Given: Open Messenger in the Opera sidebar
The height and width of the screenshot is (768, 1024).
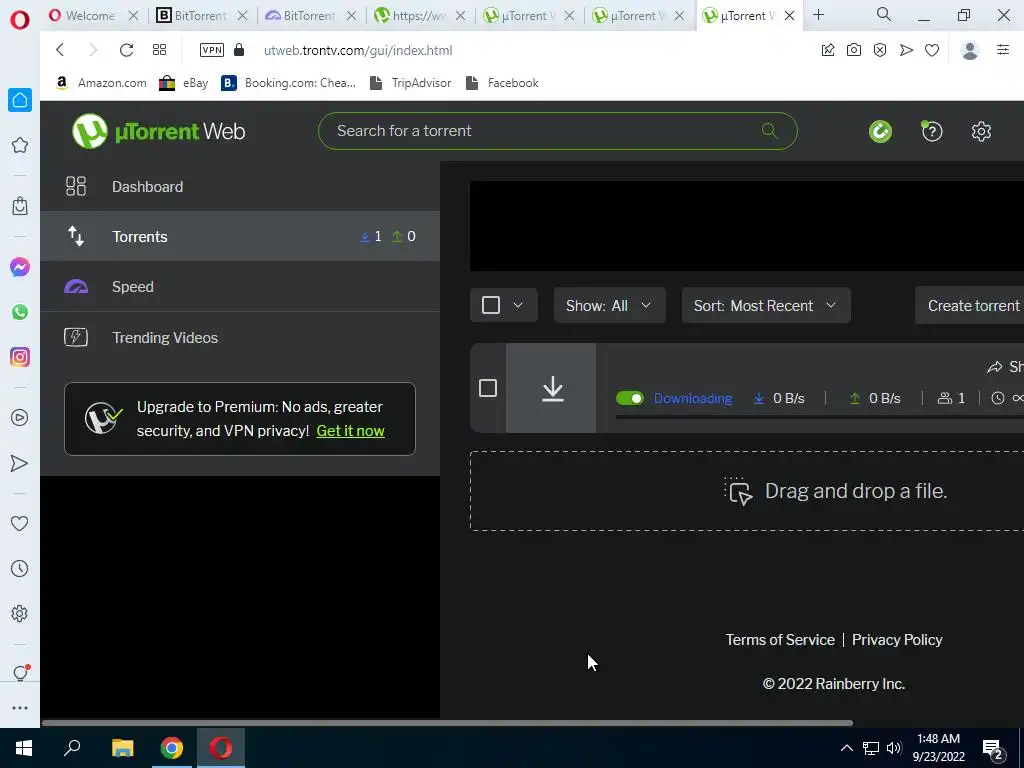Looking at the screenshot, I should click(20, 267).
